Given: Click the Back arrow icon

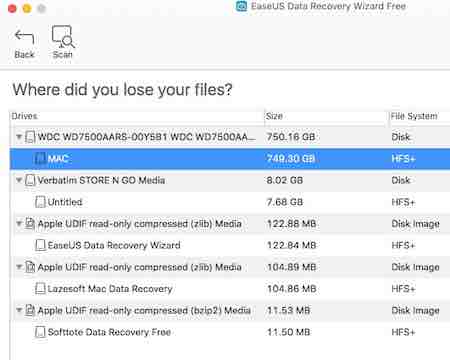Looking at the screenshot, I should [x=24, y=37].
